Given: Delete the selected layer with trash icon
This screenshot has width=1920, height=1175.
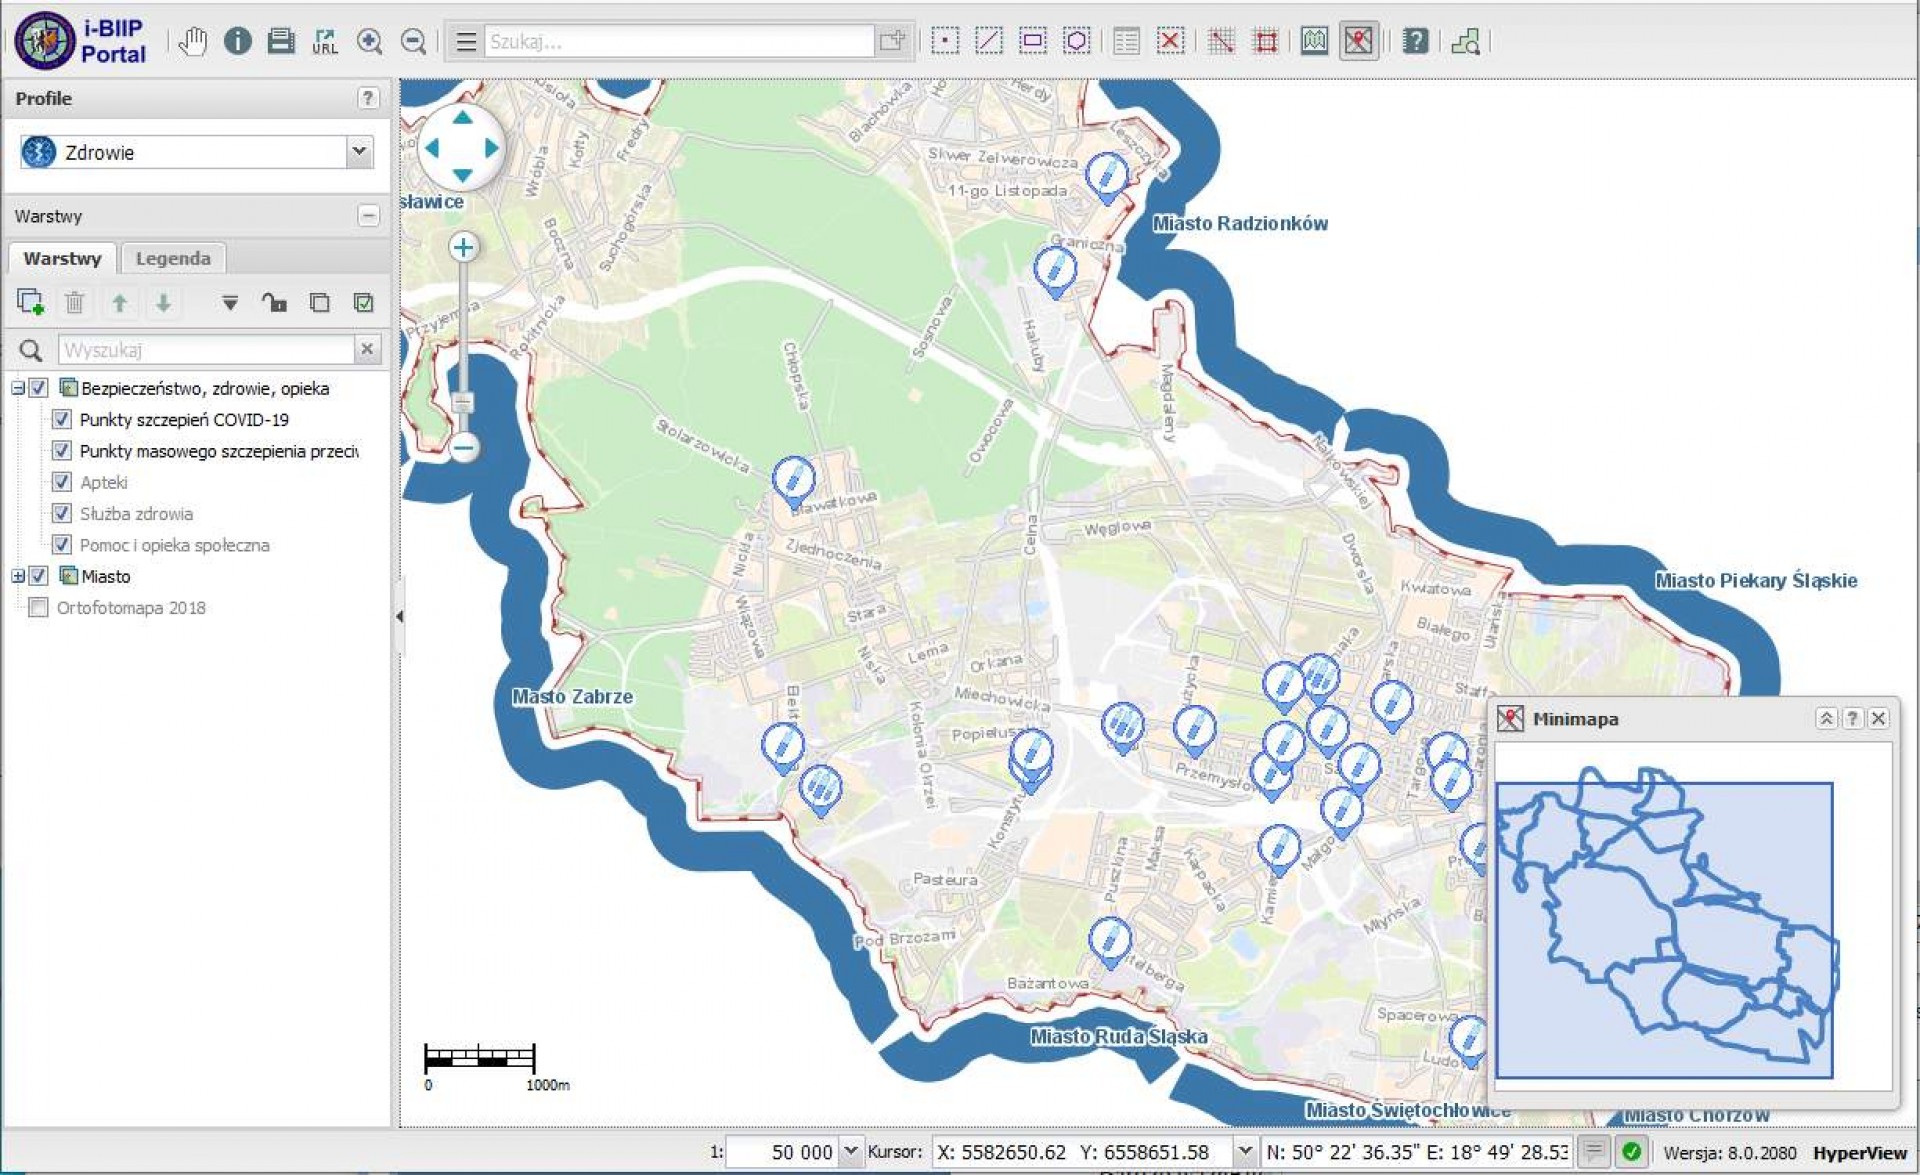Looking at the screenshot, I should pos(75,302).
